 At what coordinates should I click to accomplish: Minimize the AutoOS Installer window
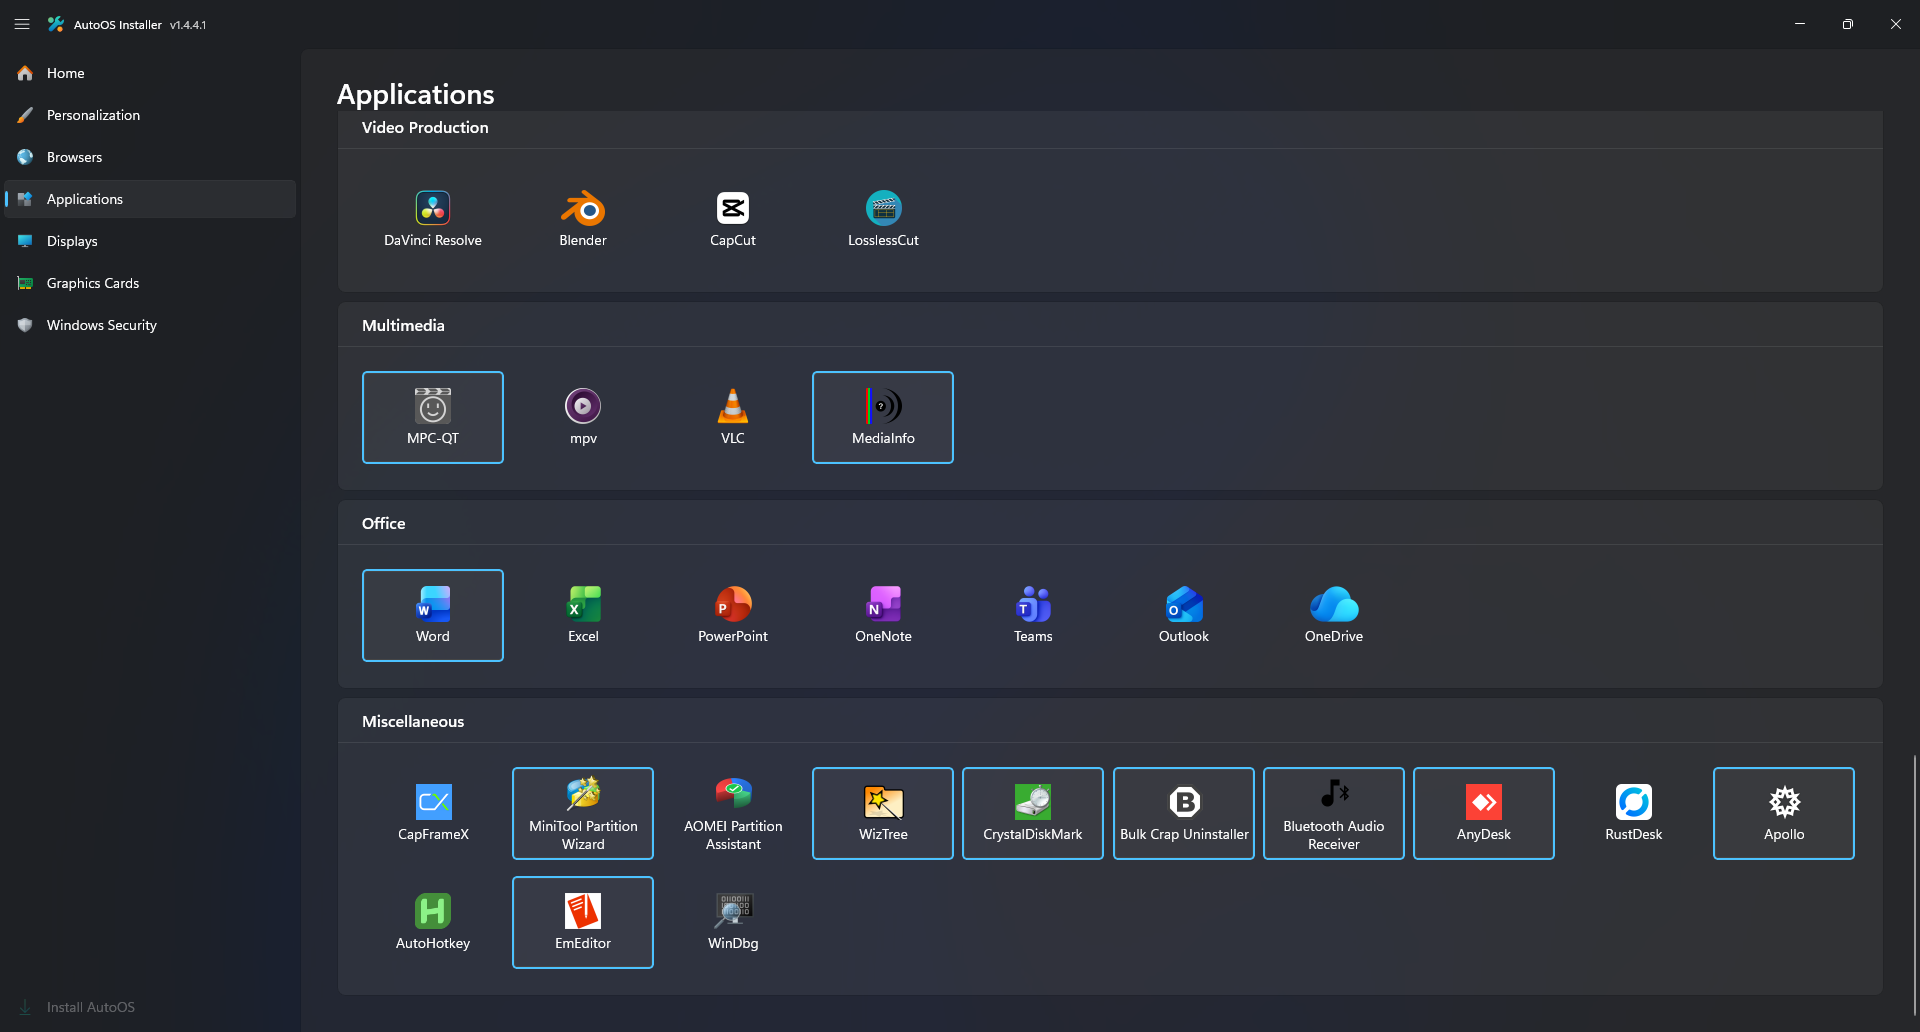(1800, 24)
